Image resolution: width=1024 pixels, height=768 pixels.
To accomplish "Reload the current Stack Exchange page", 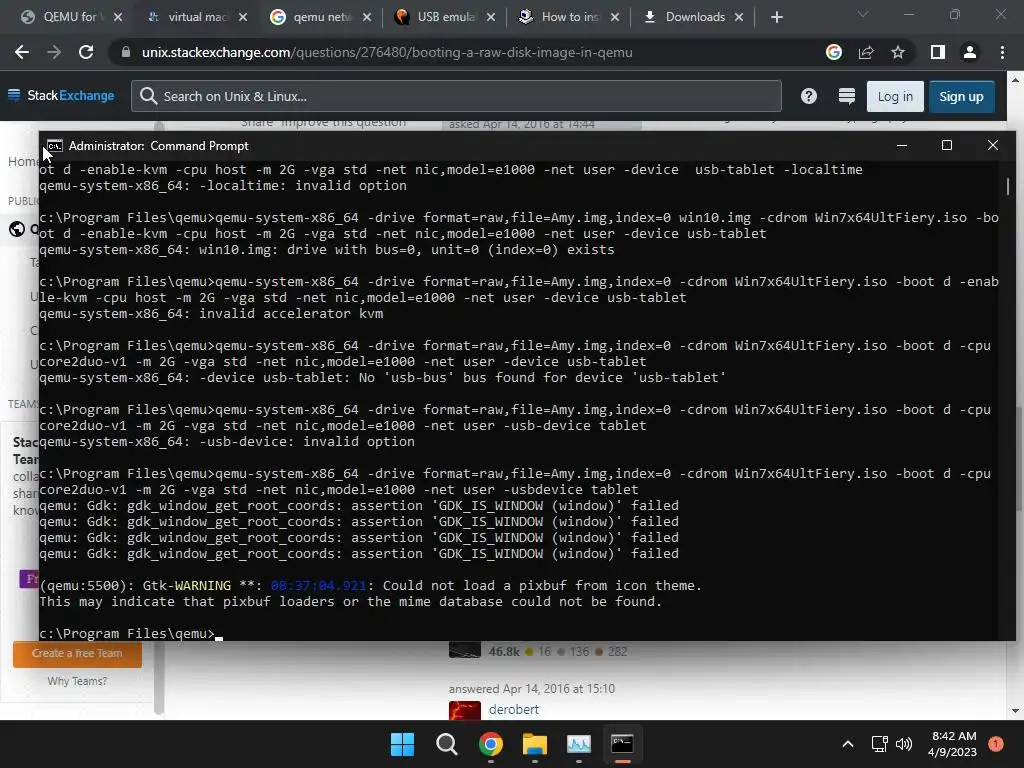I will (86, 52).
